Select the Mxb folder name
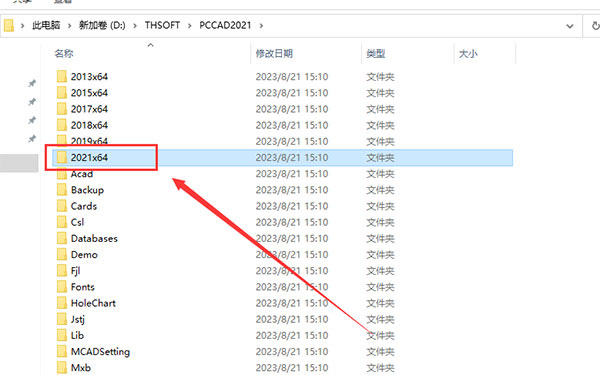The height and width of the screenshot is (375, 600). point(81,368)
